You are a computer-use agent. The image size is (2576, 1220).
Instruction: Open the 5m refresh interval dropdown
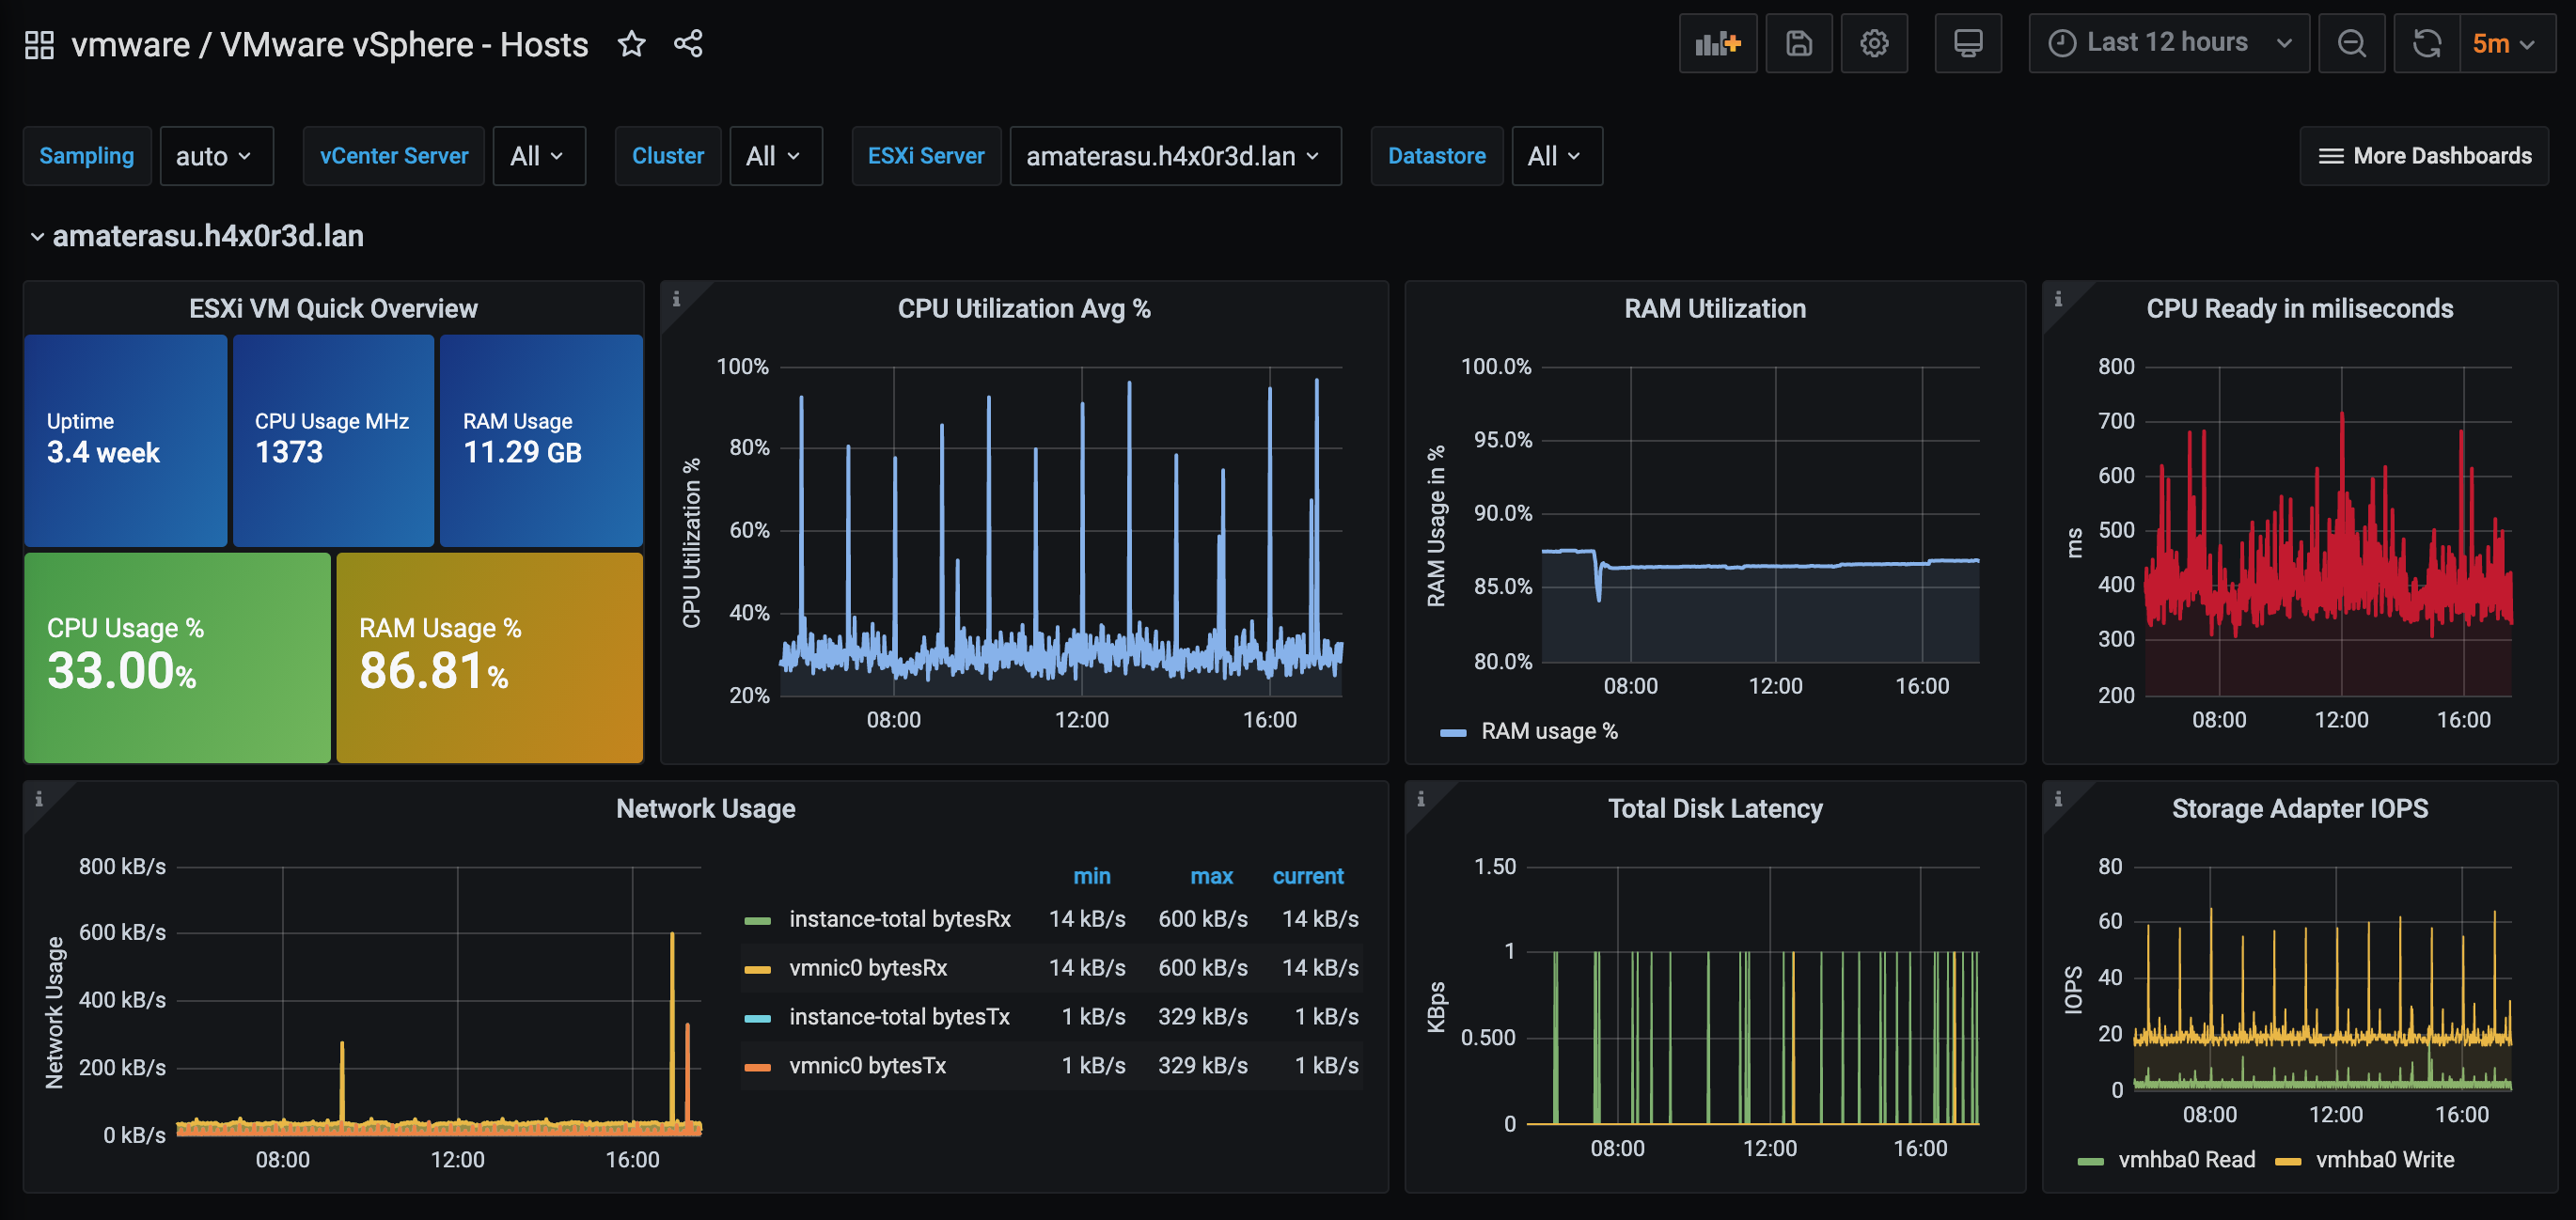[2507, 44]
